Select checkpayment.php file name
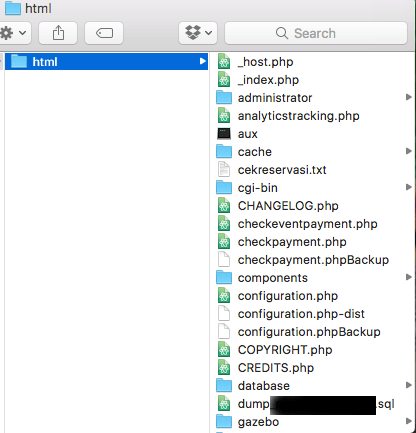Viewport: 416px width, 433px height. click(292, 242)
